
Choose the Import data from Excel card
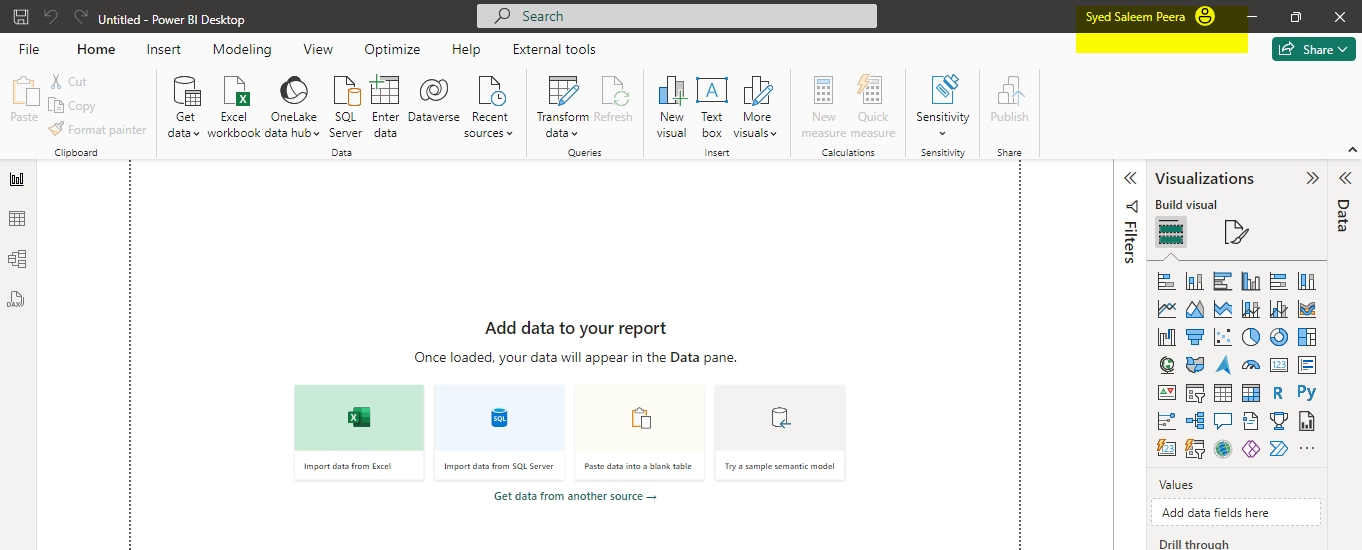[359, 432]
